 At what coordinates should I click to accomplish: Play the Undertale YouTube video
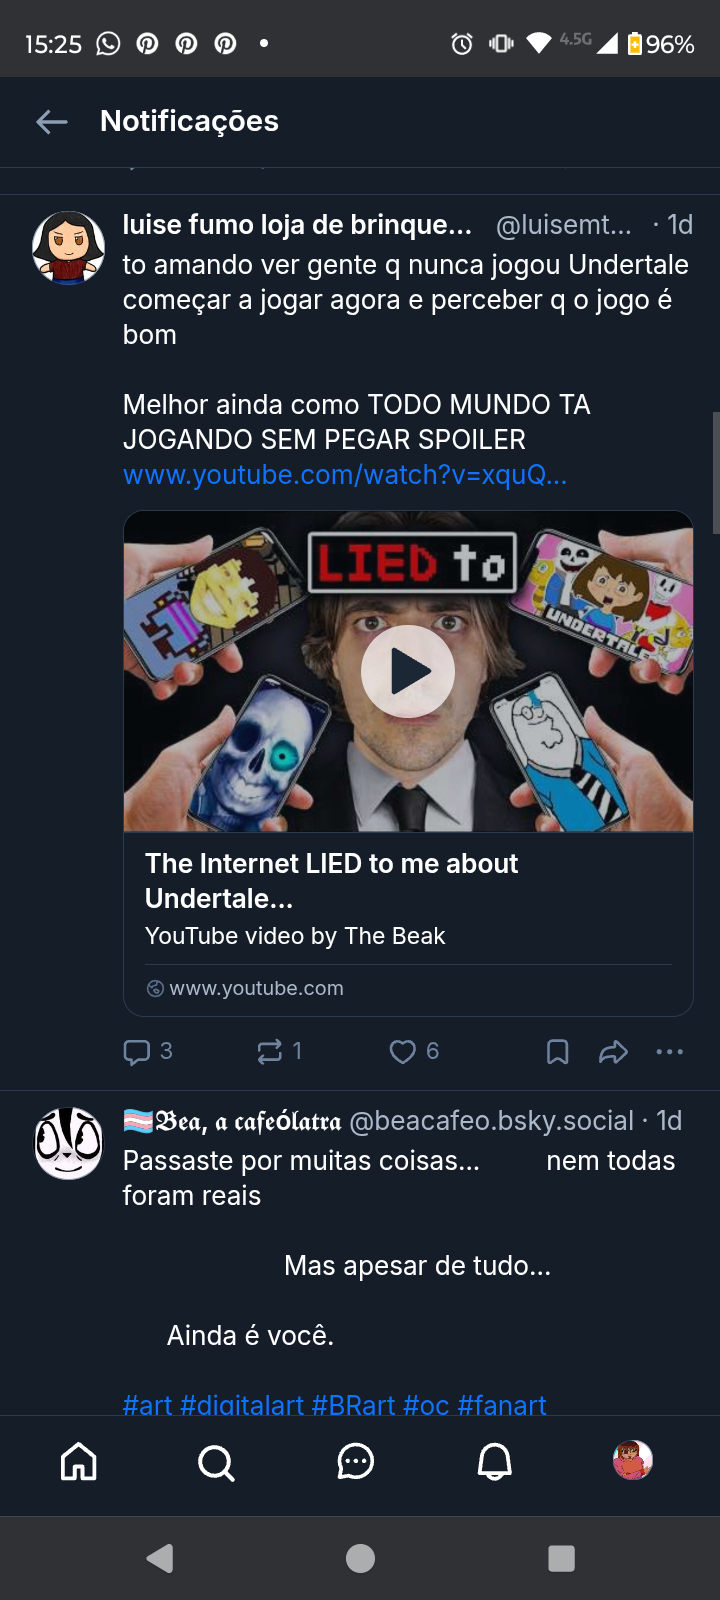(x=408, y=671)
